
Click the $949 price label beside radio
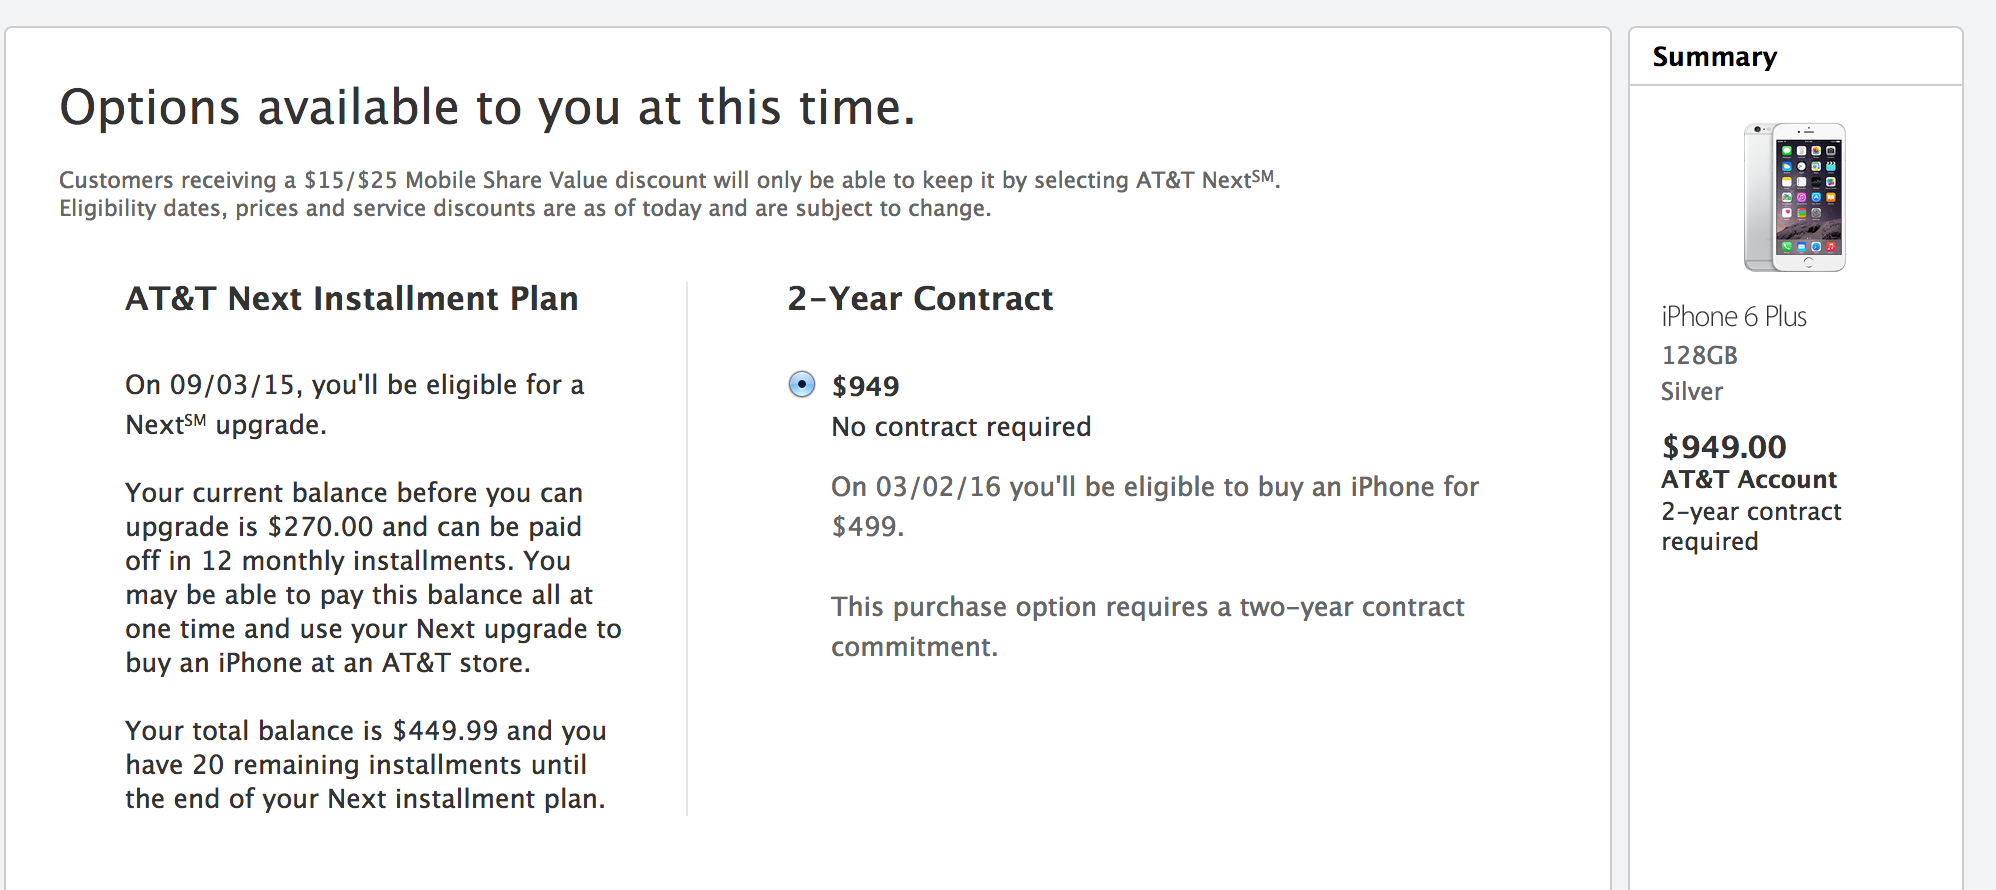866,386
